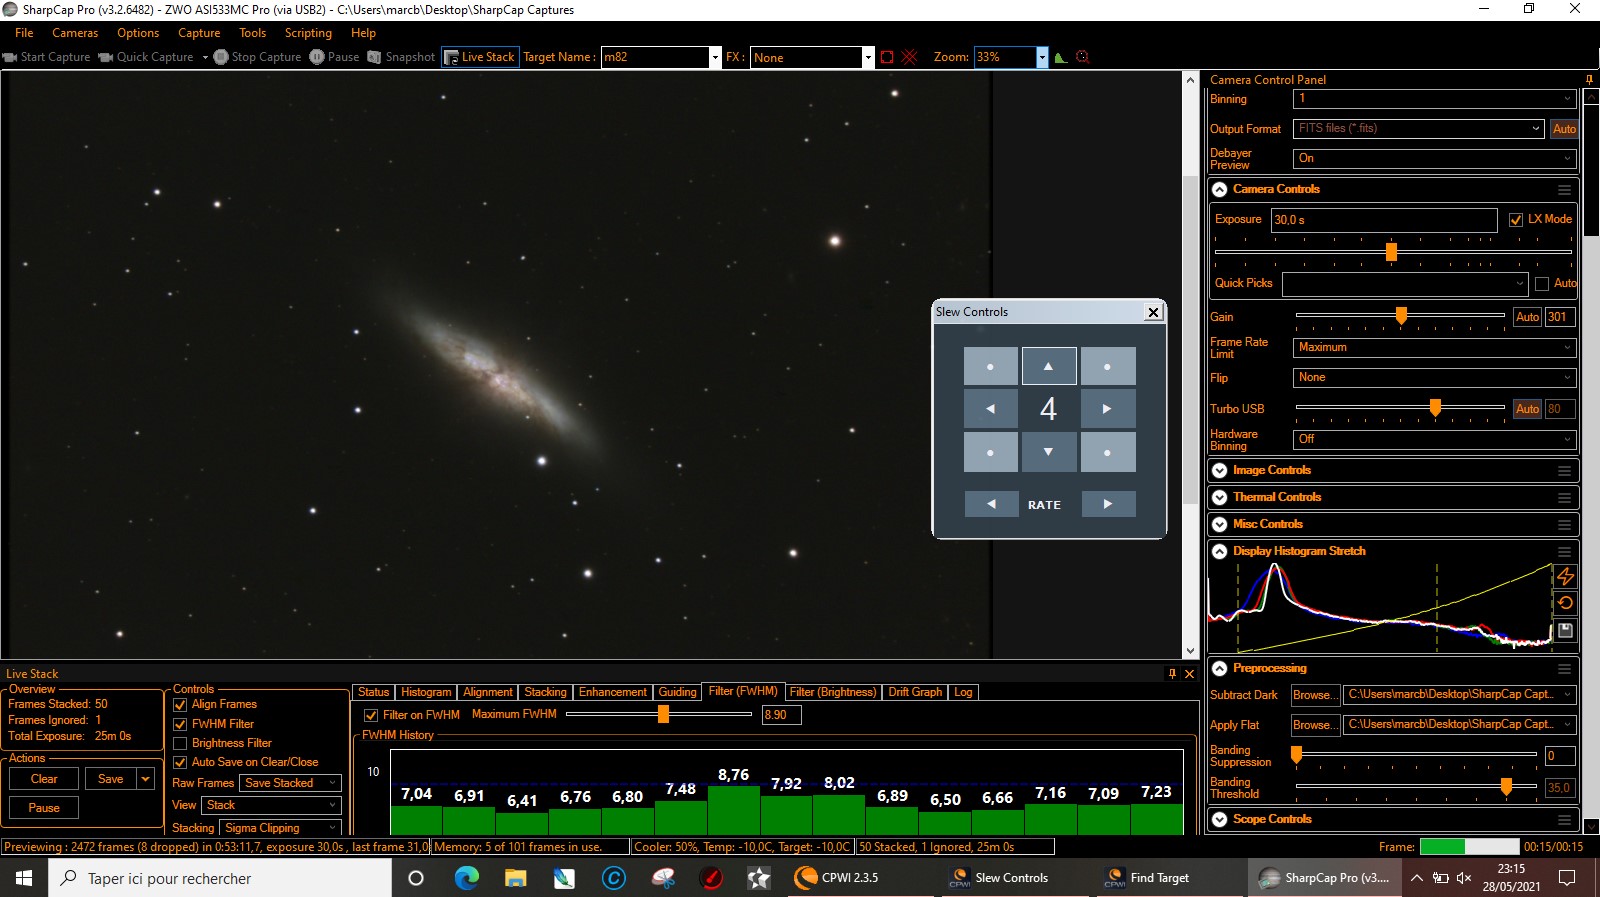Click Browse for Subtract Dark
This screenshot has width=1600, height=897.
[x=1313, y=695]
